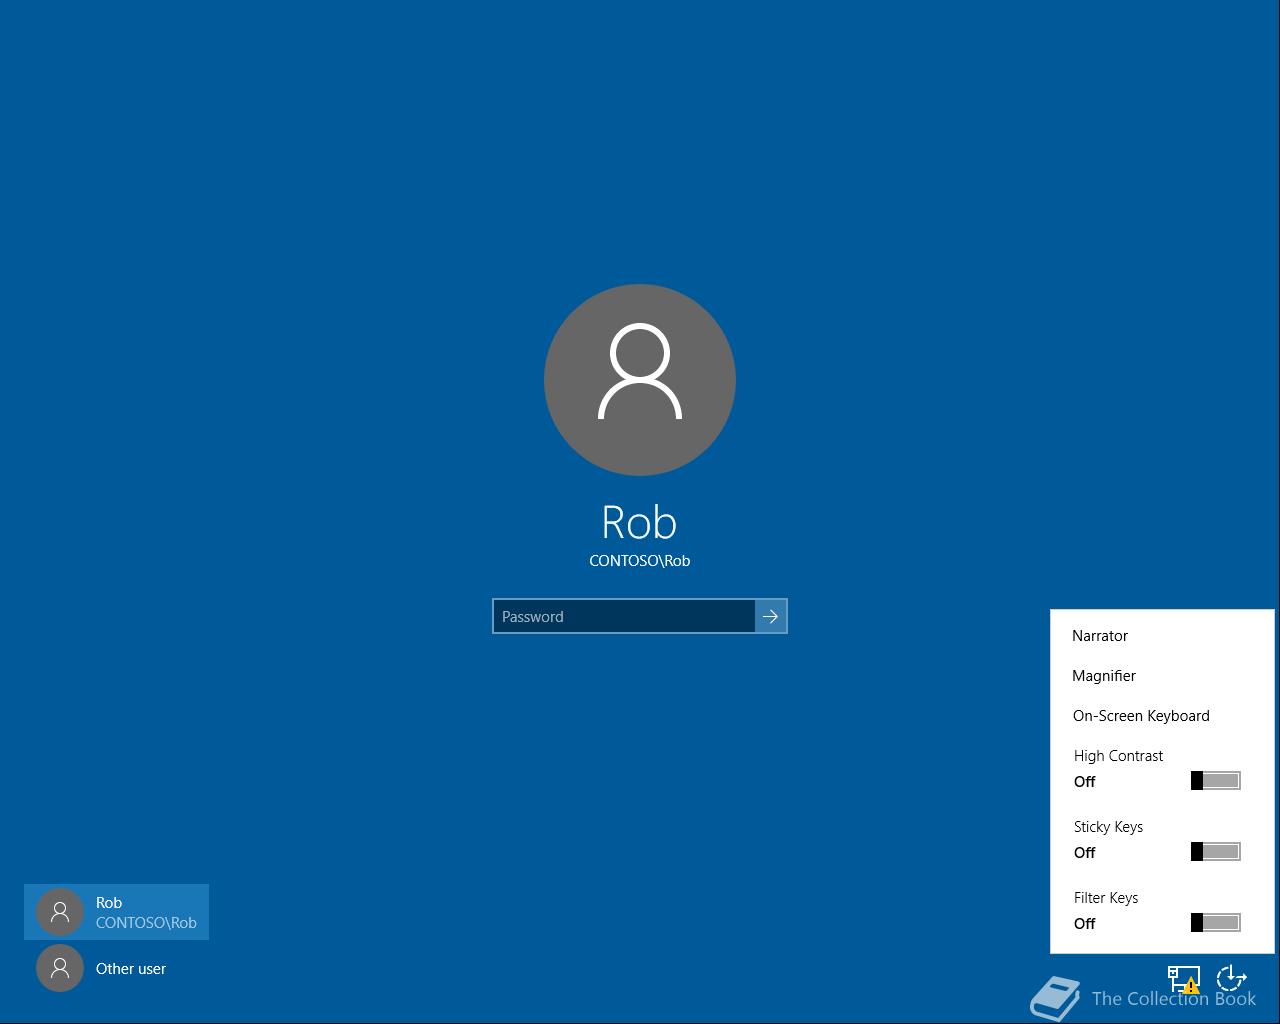The width and height of the screenshot is (1280, 1024).
Task: Click the Filter Keys label
Action: (1106, 898)
